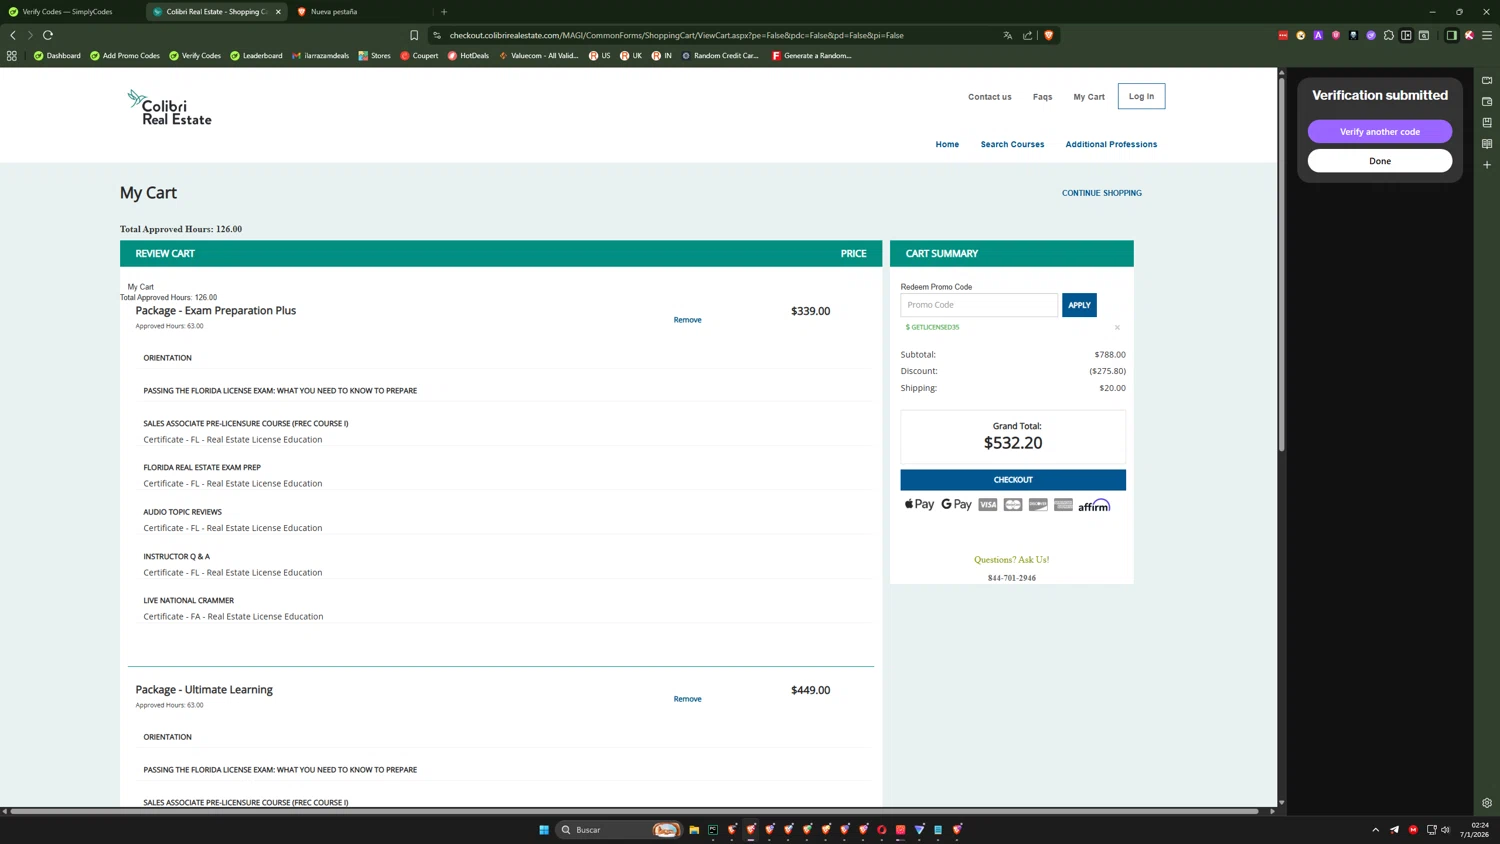
Task: Close the Colibri Real Estate tab
Action: coord(278,12)
